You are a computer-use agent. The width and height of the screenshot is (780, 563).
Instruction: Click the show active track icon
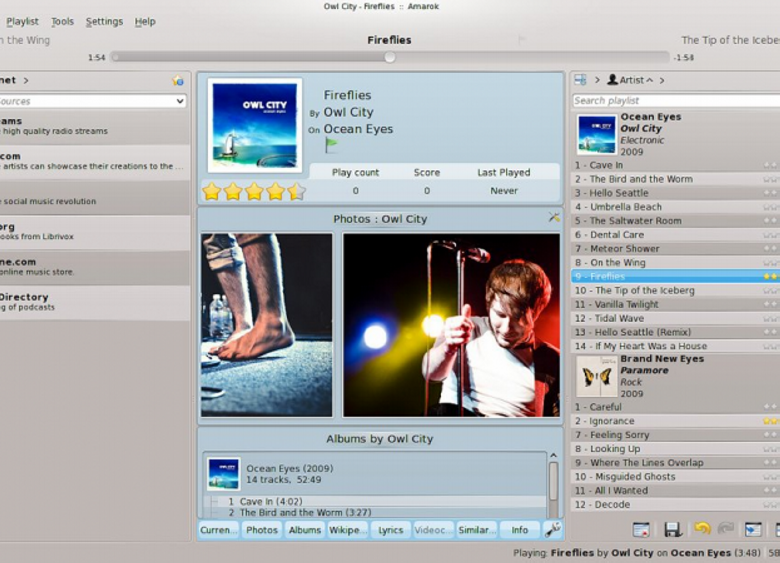tap(753, 529)
